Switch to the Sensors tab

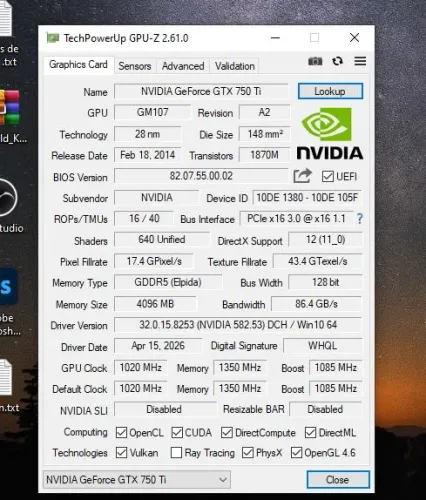[x=135, y=66]
